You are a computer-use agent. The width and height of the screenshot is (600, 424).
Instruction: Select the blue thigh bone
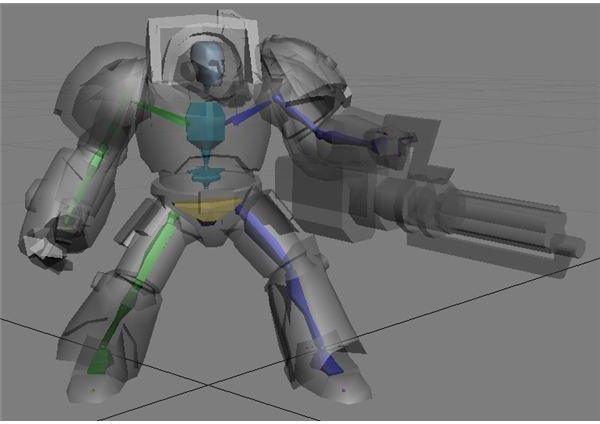click(263, 237)
